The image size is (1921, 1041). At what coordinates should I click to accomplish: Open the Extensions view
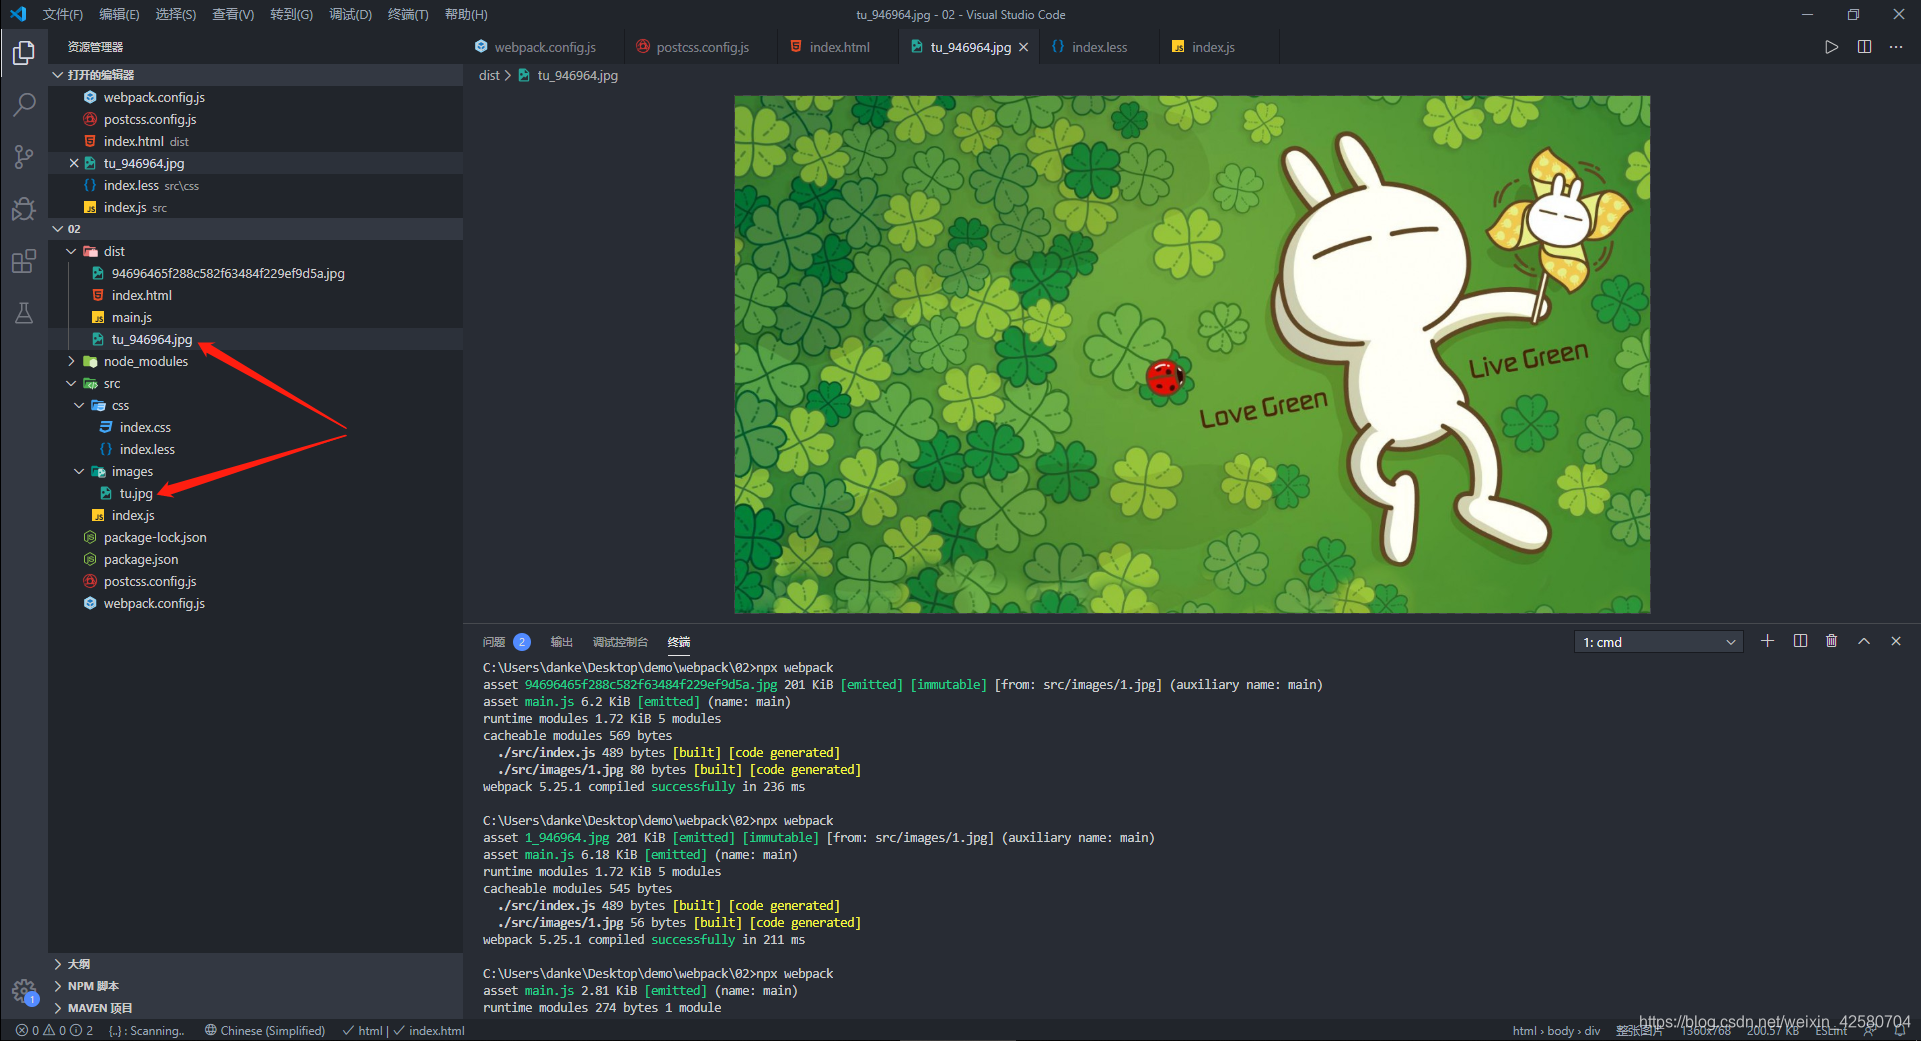click(x=24, y=261)
